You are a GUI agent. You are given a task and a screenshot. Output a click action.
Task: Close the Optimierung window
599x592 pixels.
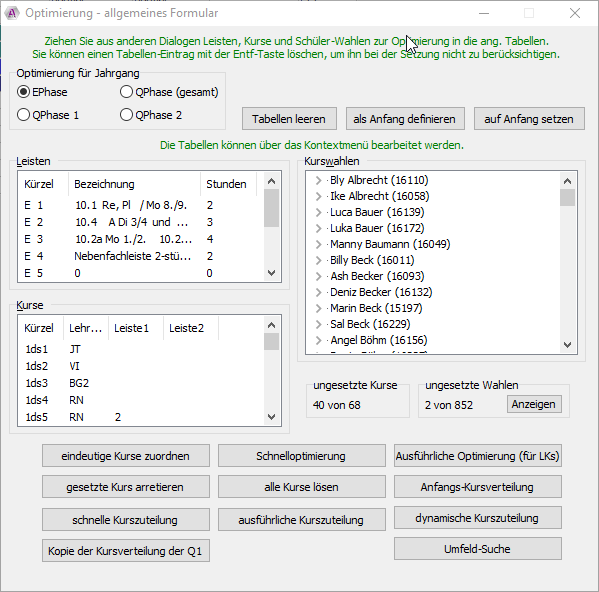(575, 13)
